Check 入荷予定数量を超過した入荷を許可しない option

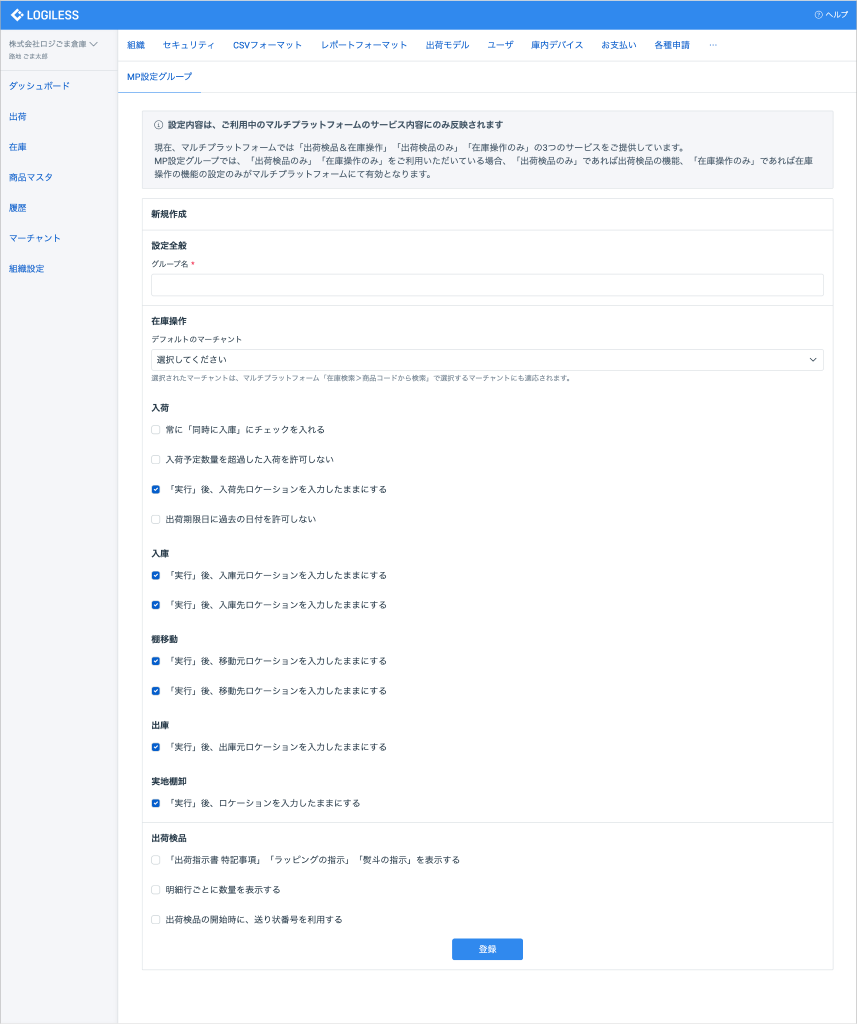click(x=156, y=460)
